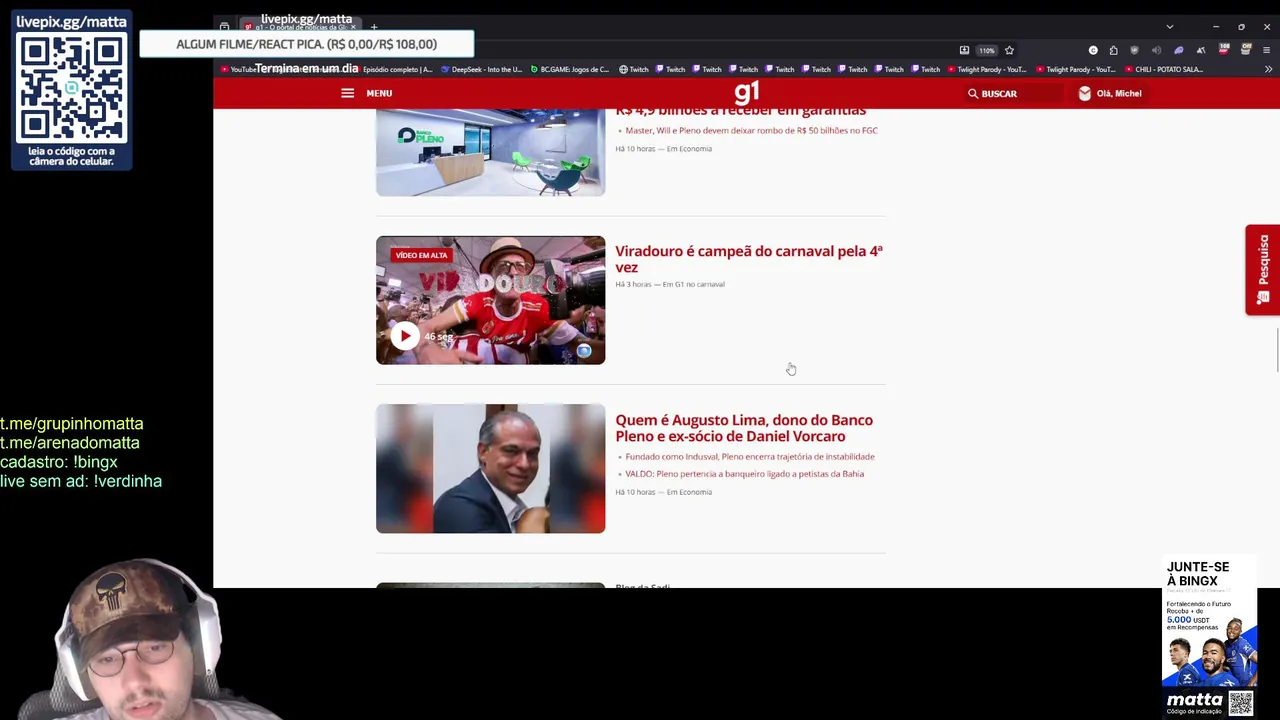Open headline Quem é Augusto Lima

click(x=744, y=428)
